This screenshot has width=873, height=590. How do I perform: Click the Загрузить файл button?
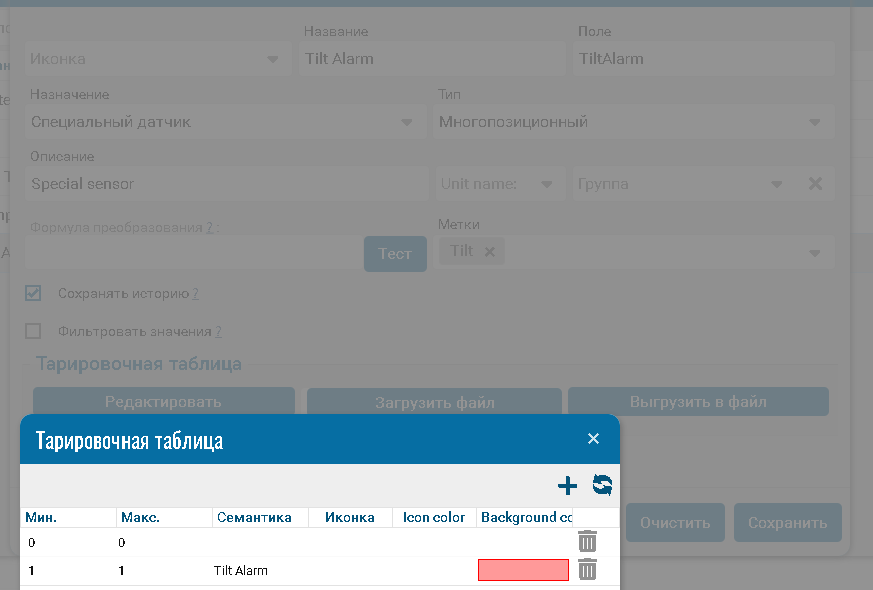pos(434,402)
